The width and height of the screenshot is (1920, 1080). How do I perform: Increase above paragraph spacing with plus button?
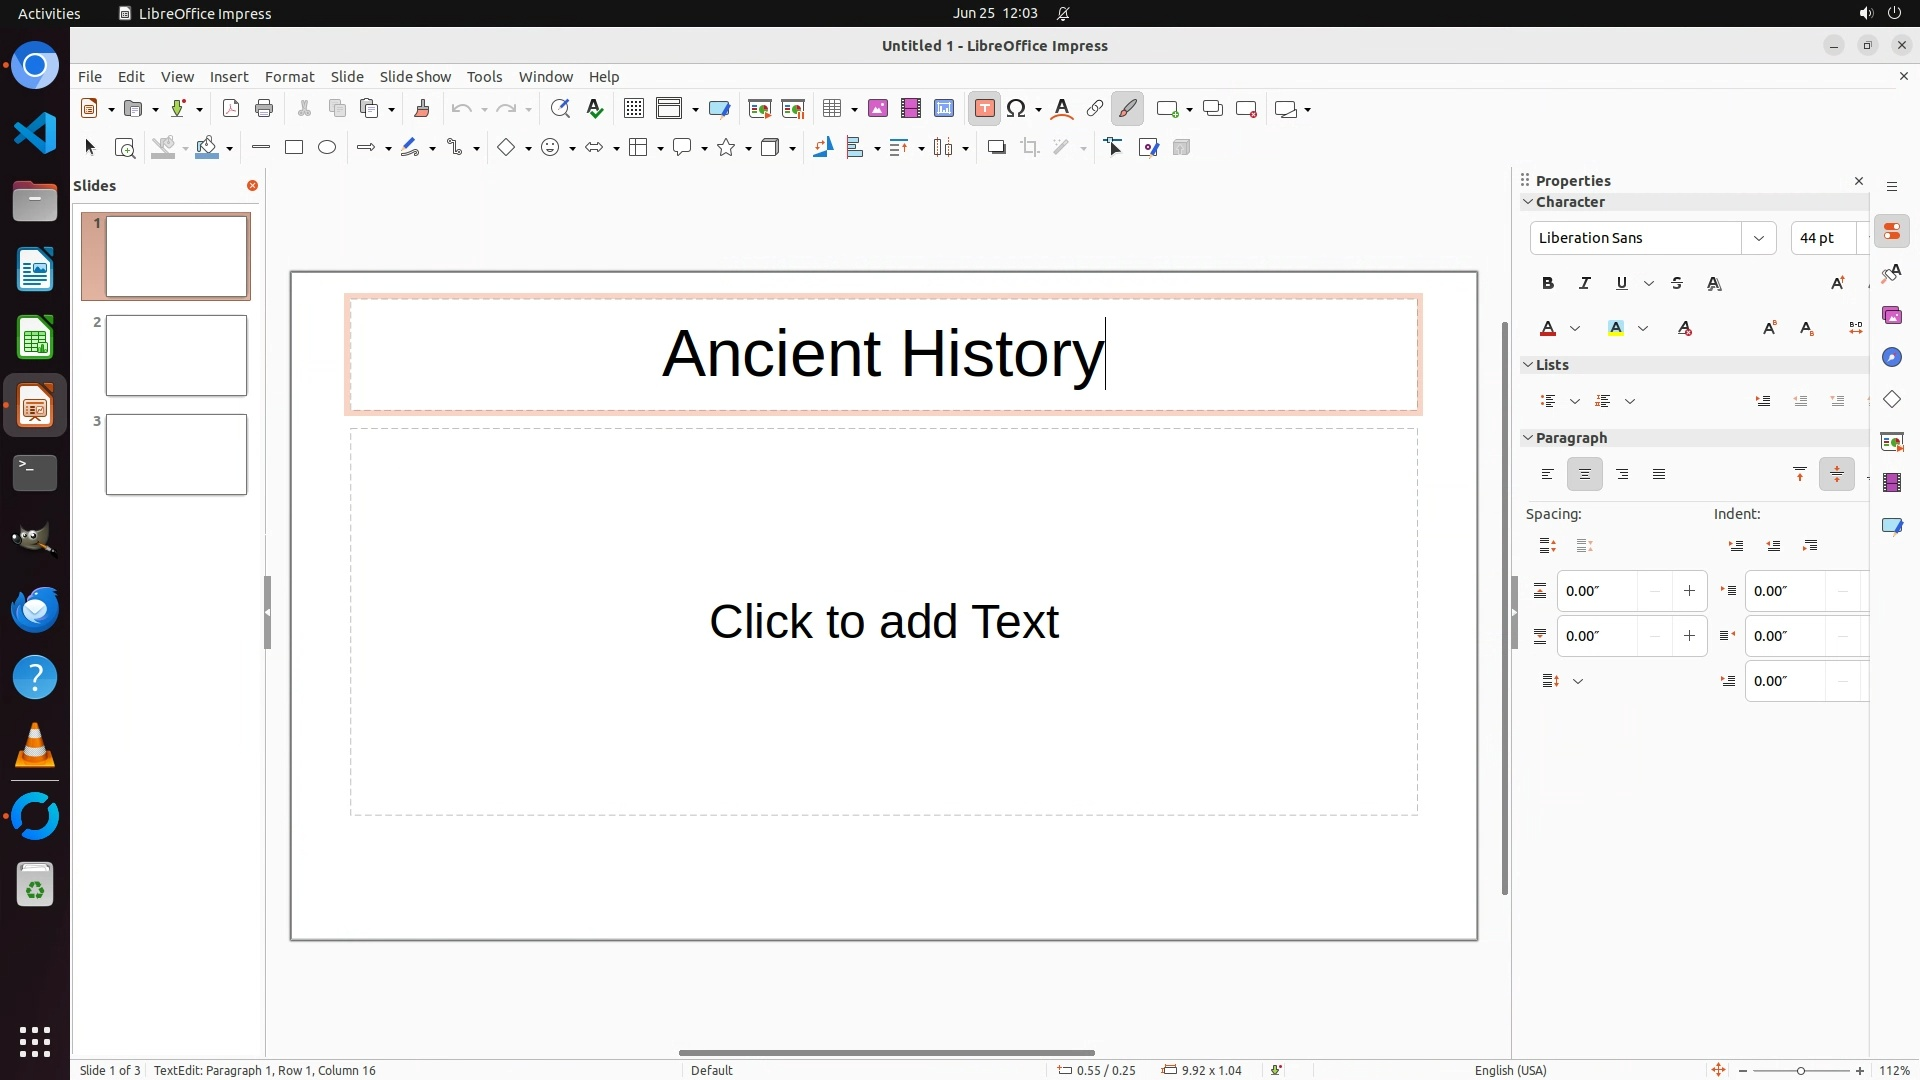(x=1689, y=591)
